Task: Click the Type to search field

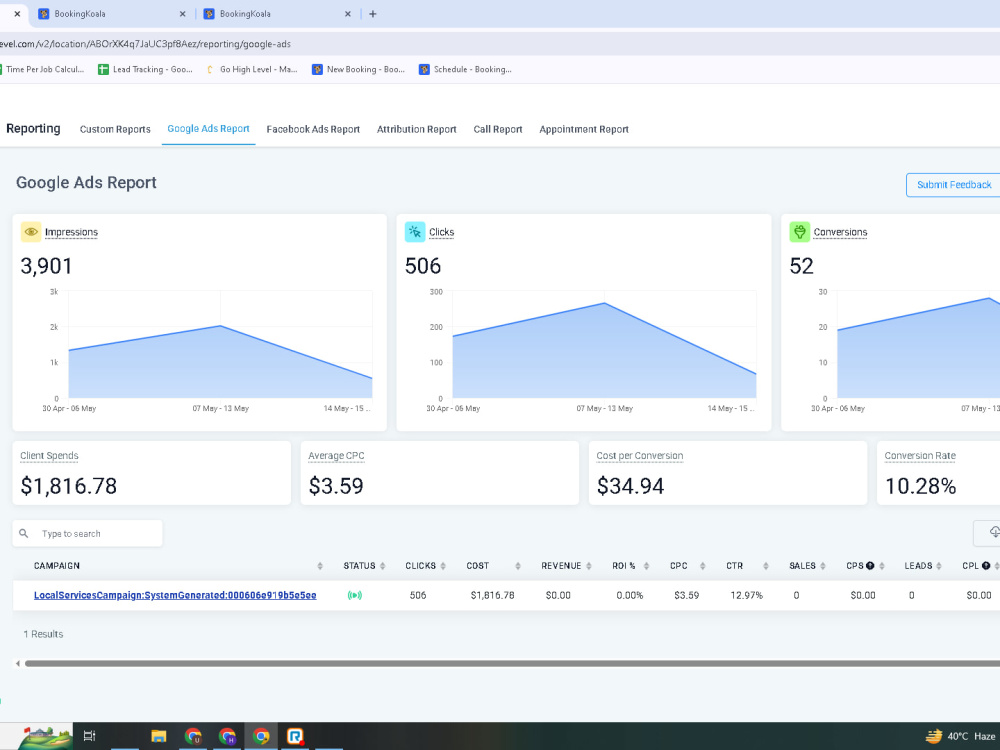Action: (87, 533)
